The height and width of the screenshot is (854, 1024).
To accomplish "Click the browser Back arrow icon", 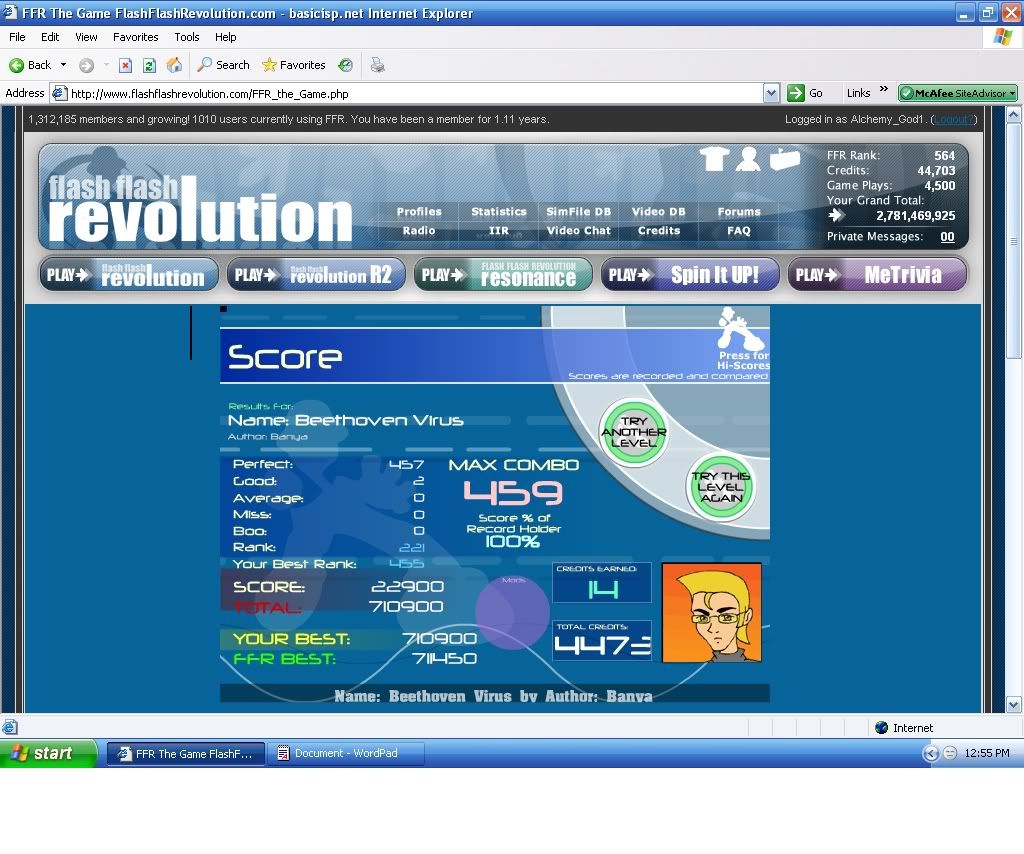I will [x=17, y=65].
